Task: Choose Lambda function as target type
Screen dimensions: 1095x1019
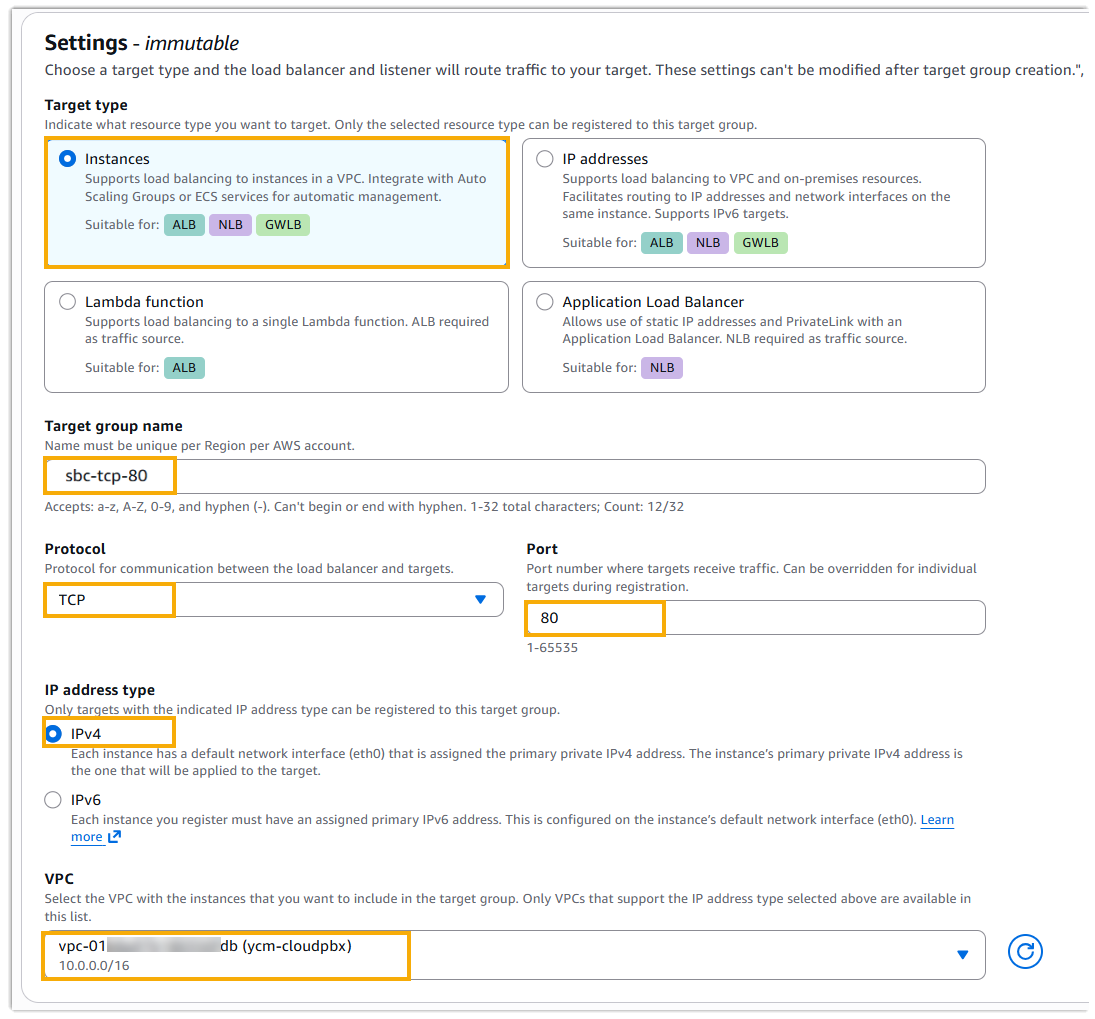Action: 68,302
